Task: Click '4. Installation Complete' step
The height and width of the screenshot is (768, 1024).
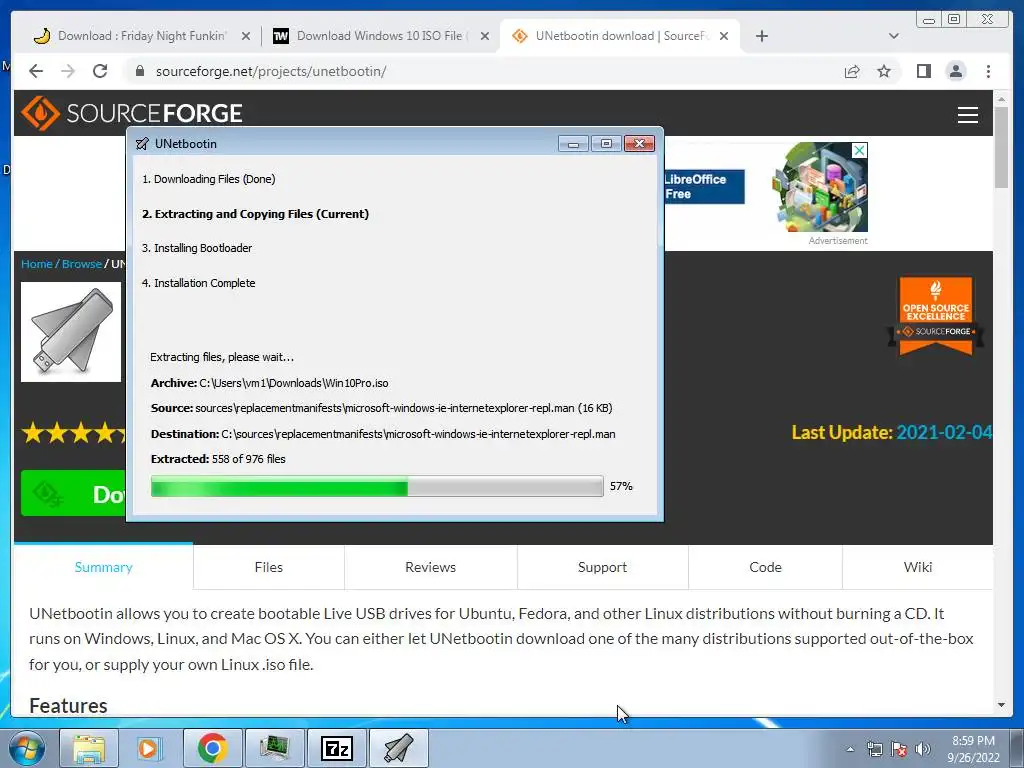Action: pyautogui.click(x=199, y=283)
